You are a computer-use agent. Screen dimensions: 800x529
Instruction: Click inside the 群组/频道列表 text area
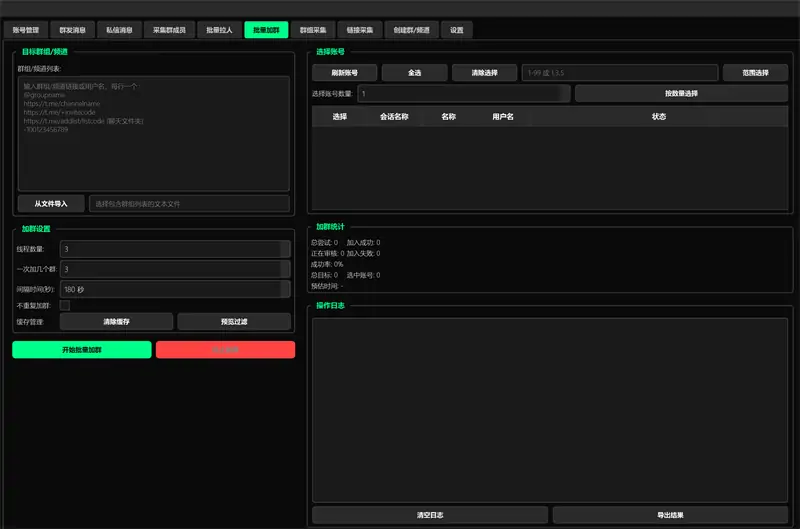coord(153,133)
